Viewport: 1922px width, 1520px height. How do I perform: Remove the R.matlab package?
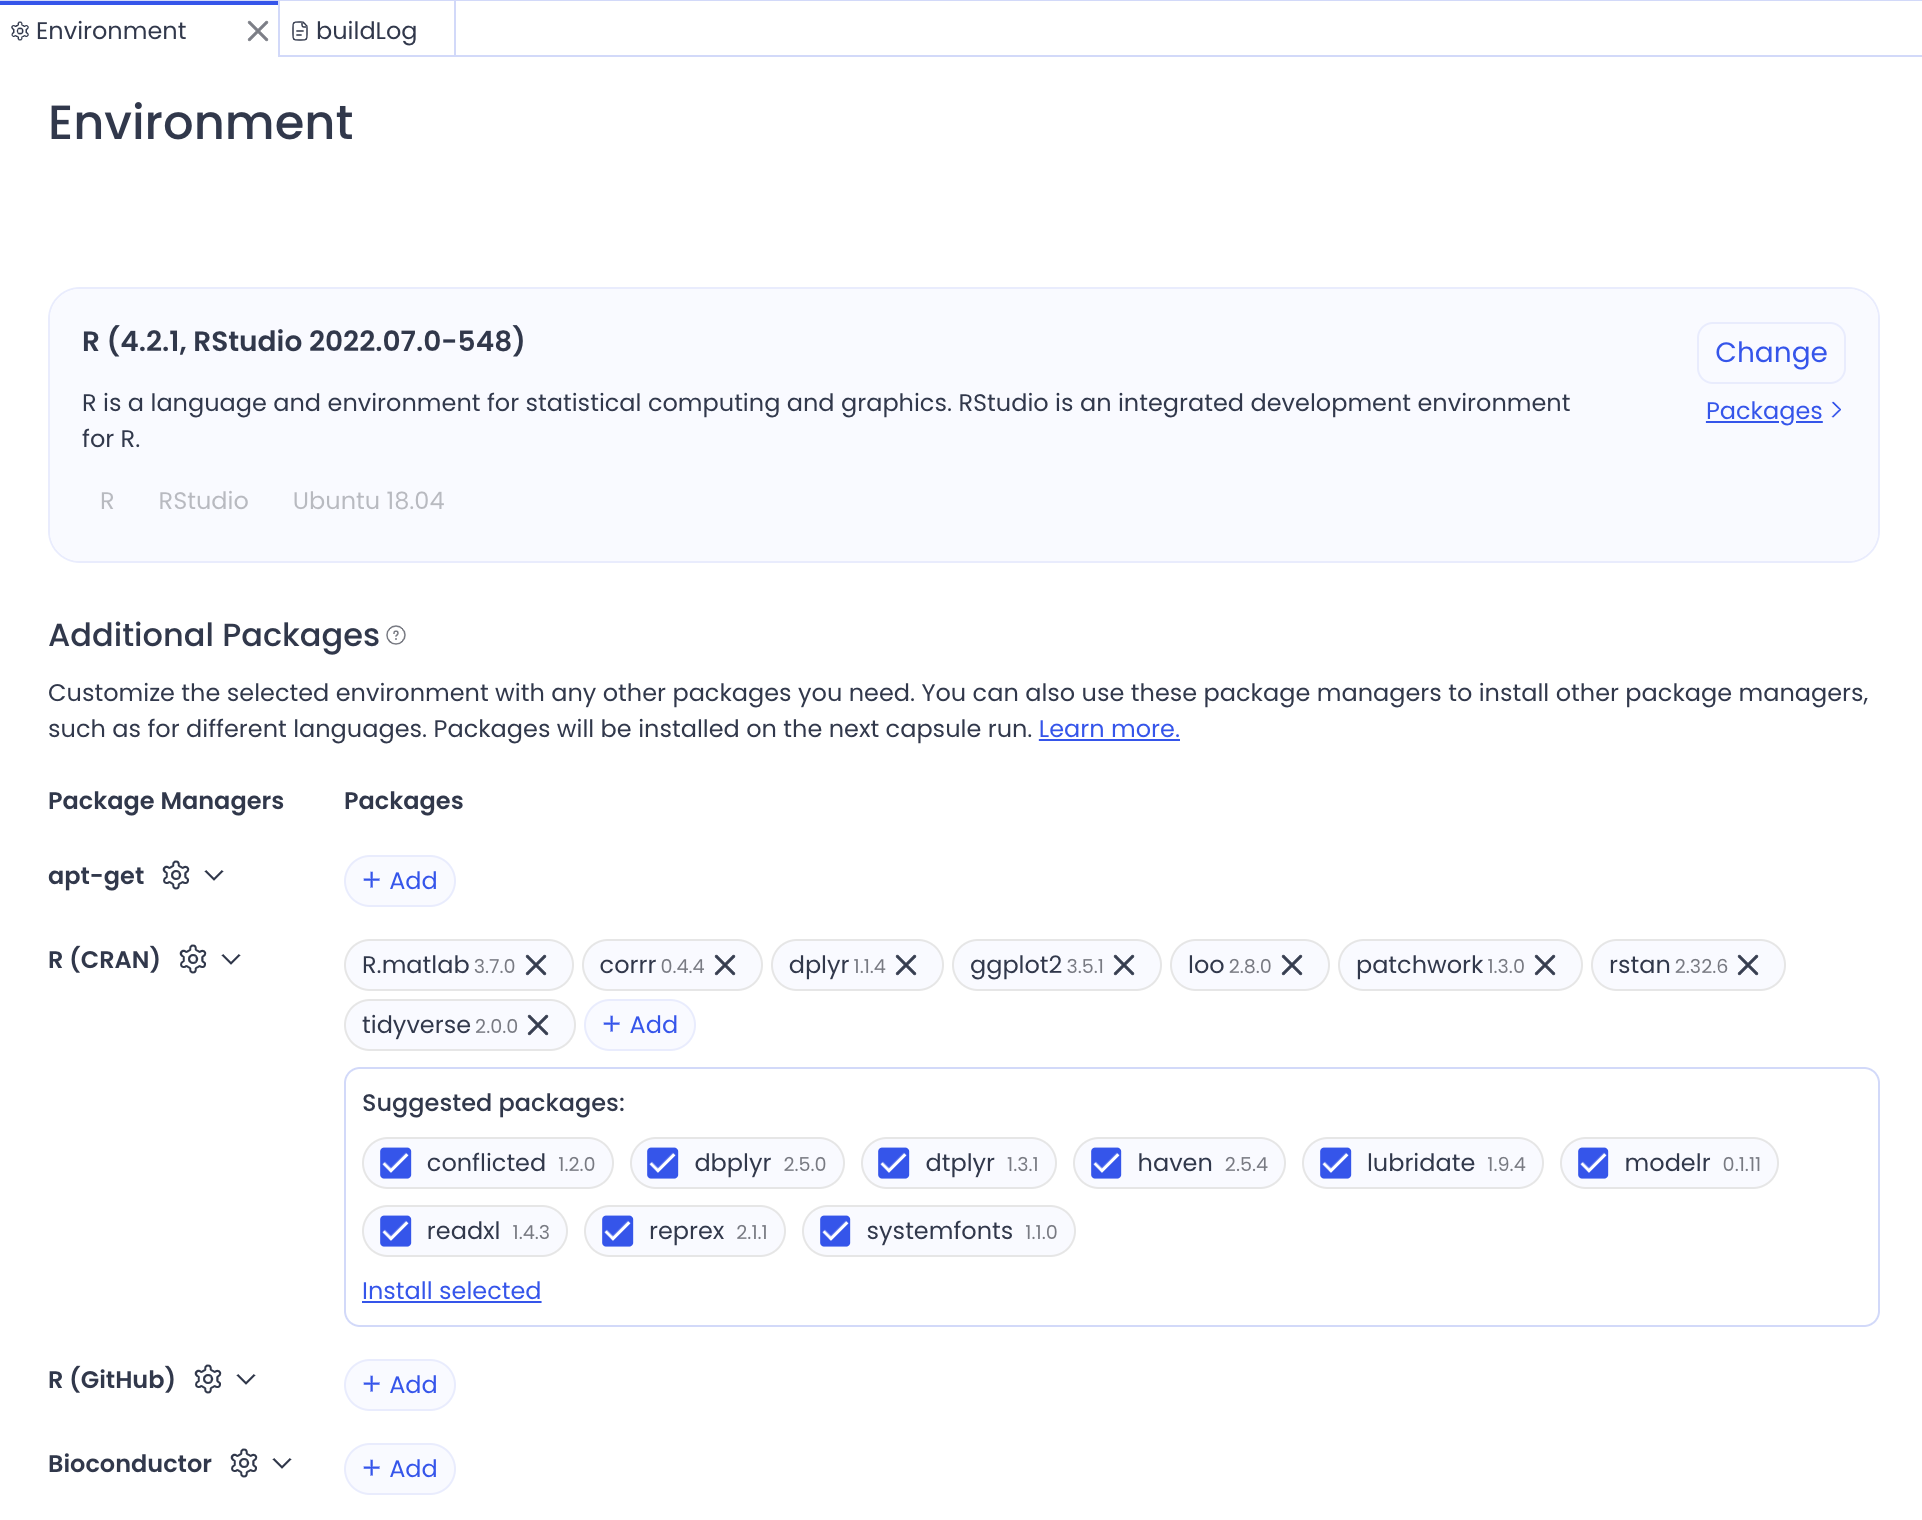click(x=537, y=965)
